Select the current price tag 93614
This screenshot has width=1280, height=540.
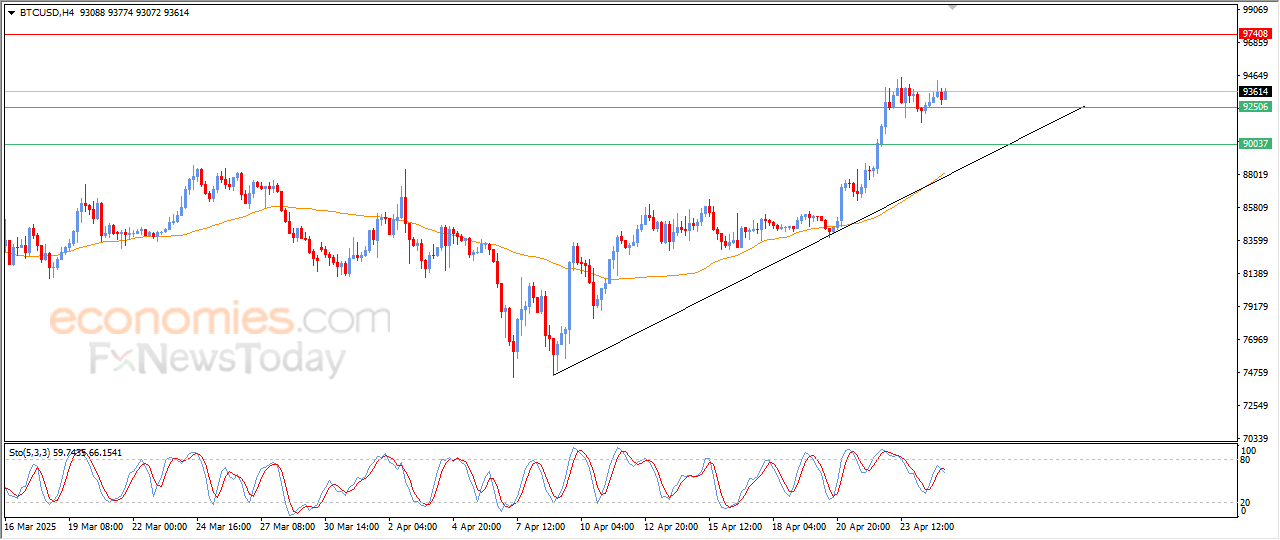1255,92
